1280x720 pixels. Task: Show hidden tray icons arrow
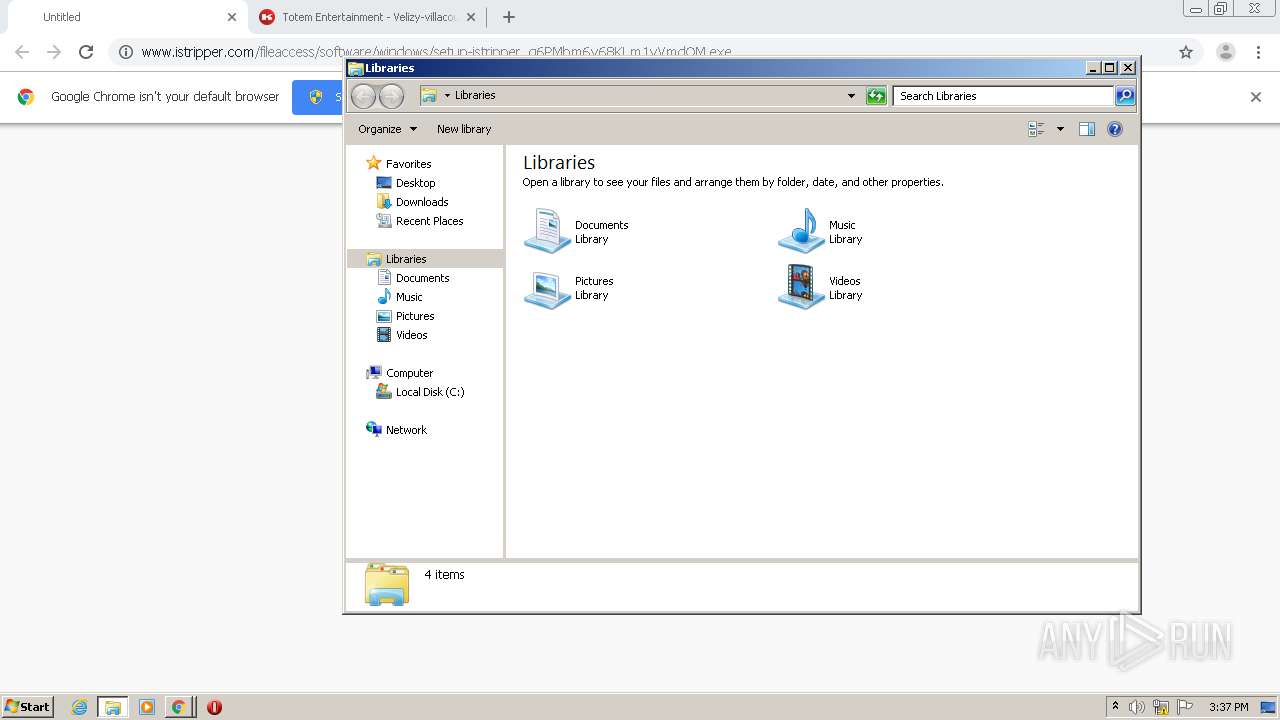[1115, 707]
